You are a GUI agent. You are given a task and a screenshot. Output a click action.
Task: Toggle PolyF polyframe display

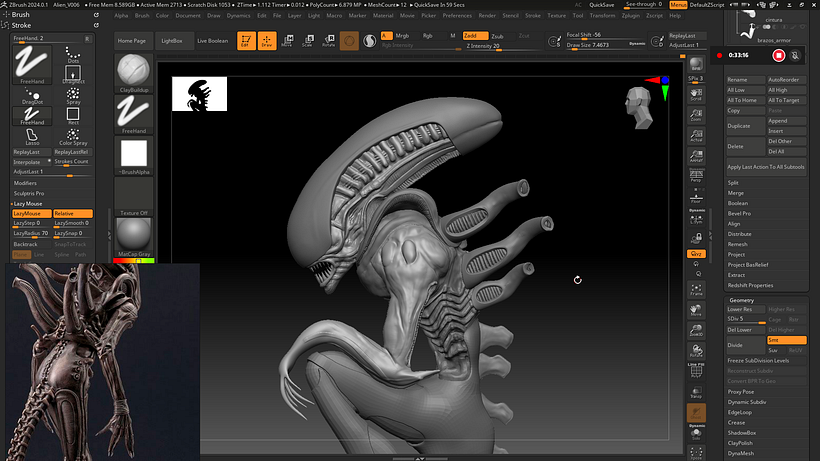click(x=696, y=371)
